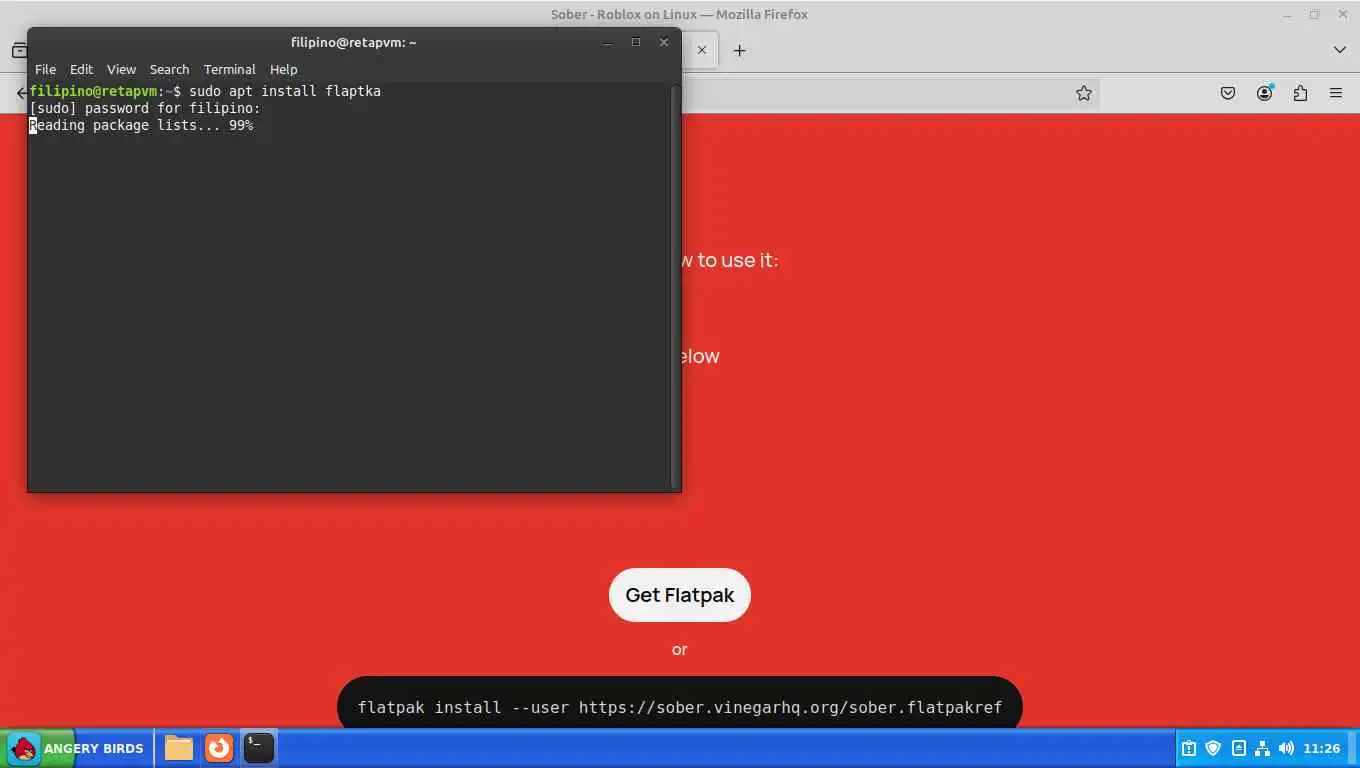Open the volume speaker tray icon
The image size is (1360, 768).
(x=1286, y=748)
